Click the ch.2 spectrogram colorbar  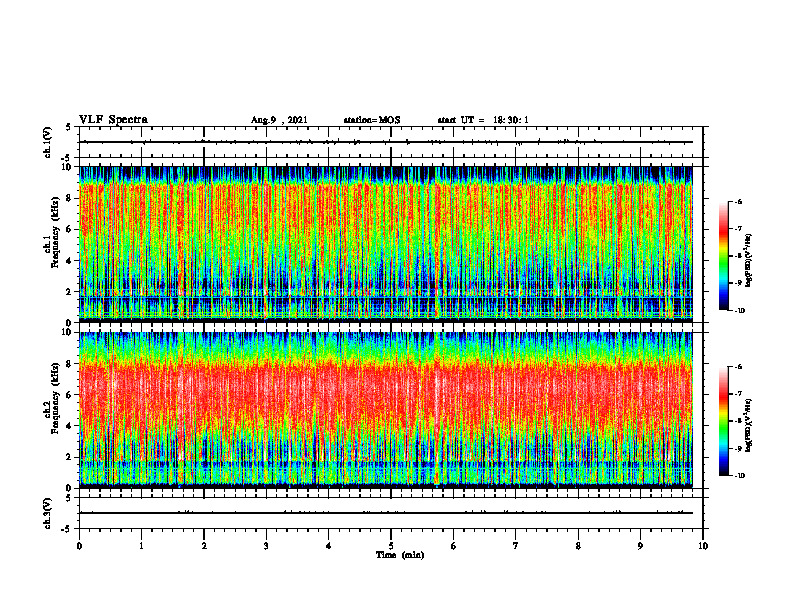(x=723, y=421)
